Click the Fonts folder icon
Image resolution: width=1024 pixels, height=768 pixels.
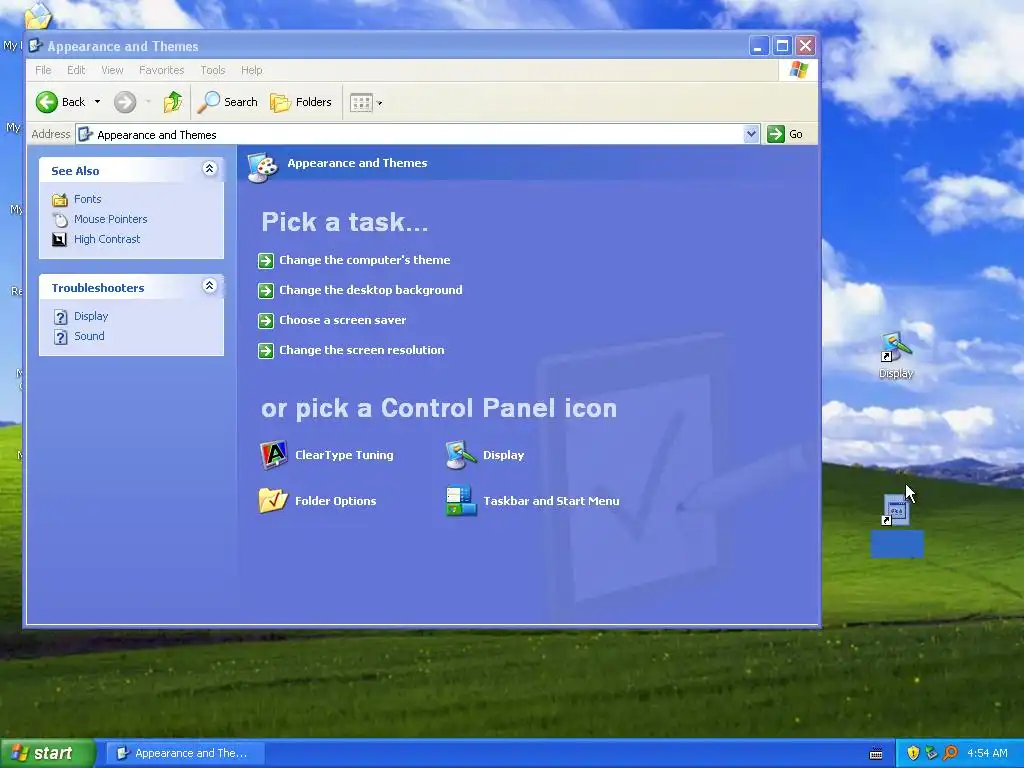tap(60, 199)
